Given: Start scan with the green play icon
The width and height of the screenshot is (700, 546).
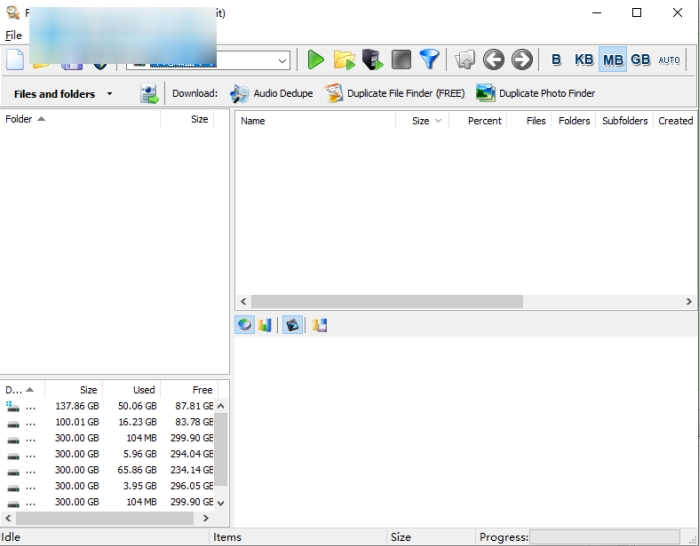Looking at the screenshot, I should pos(316,59).
